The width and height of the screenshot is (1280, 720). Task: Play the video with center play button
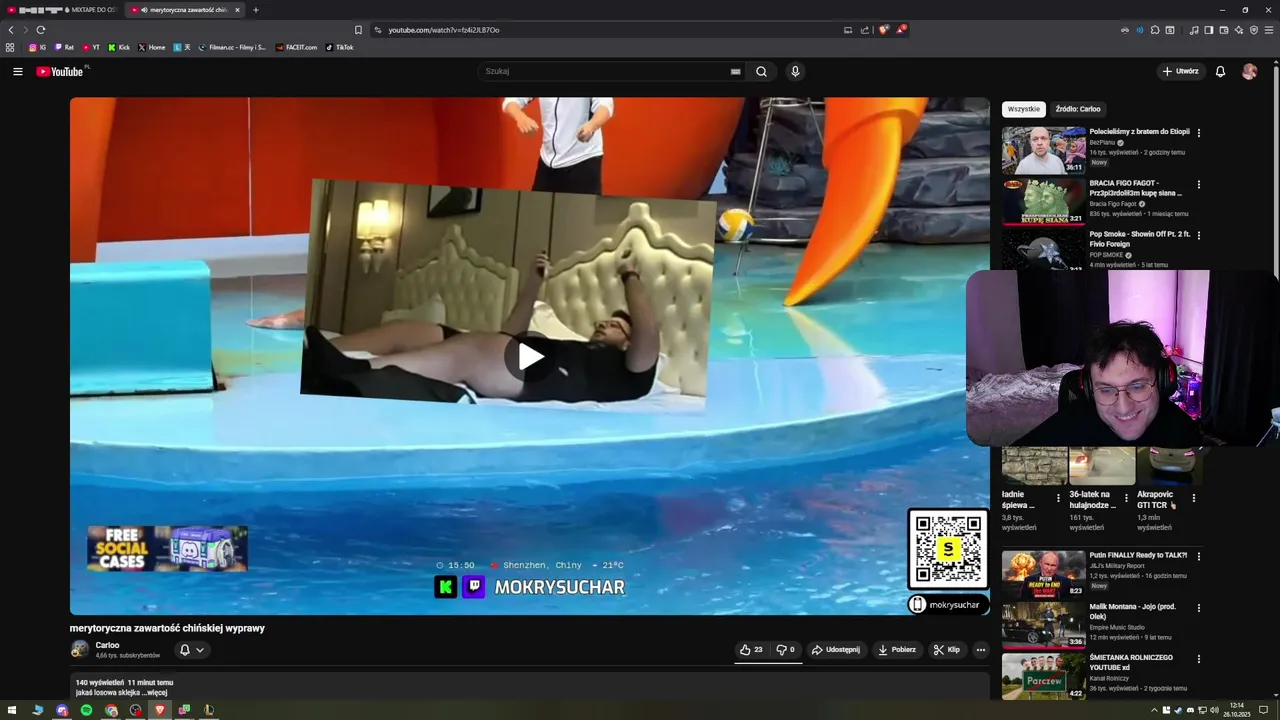click(x=529, y=356)
